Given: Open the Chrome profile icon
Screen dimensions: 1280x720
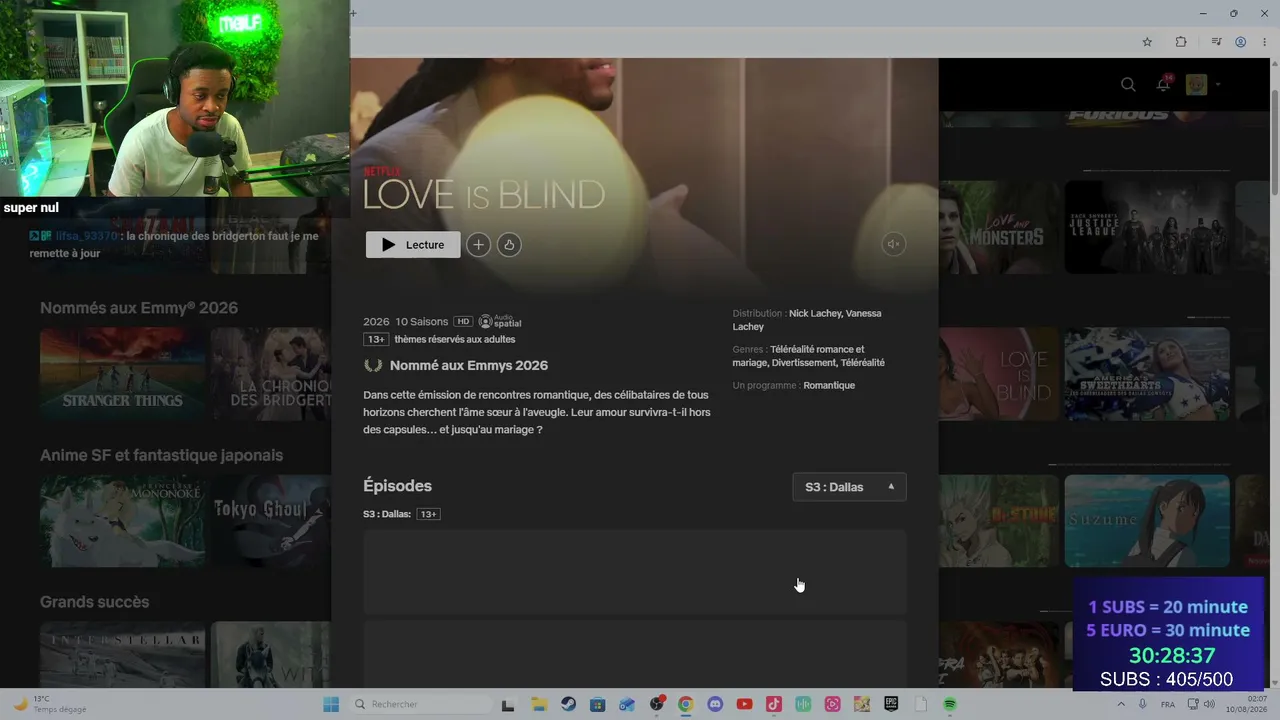Looking at the screenshot, I should coord(1240,42).
